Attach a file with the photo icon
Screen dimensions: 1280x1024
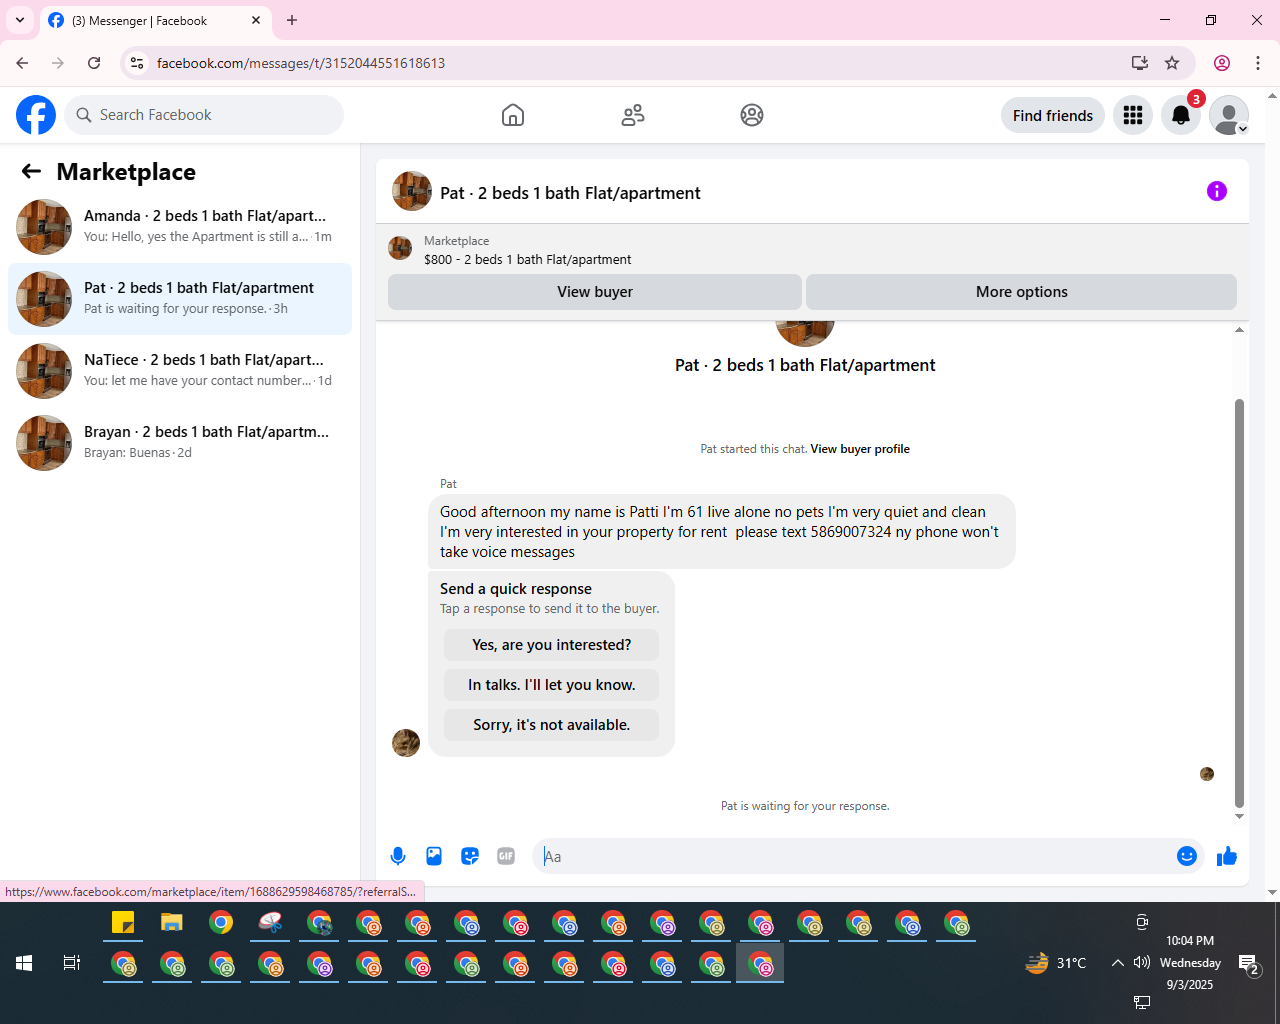pyautogui.click(x=434, y=856)
